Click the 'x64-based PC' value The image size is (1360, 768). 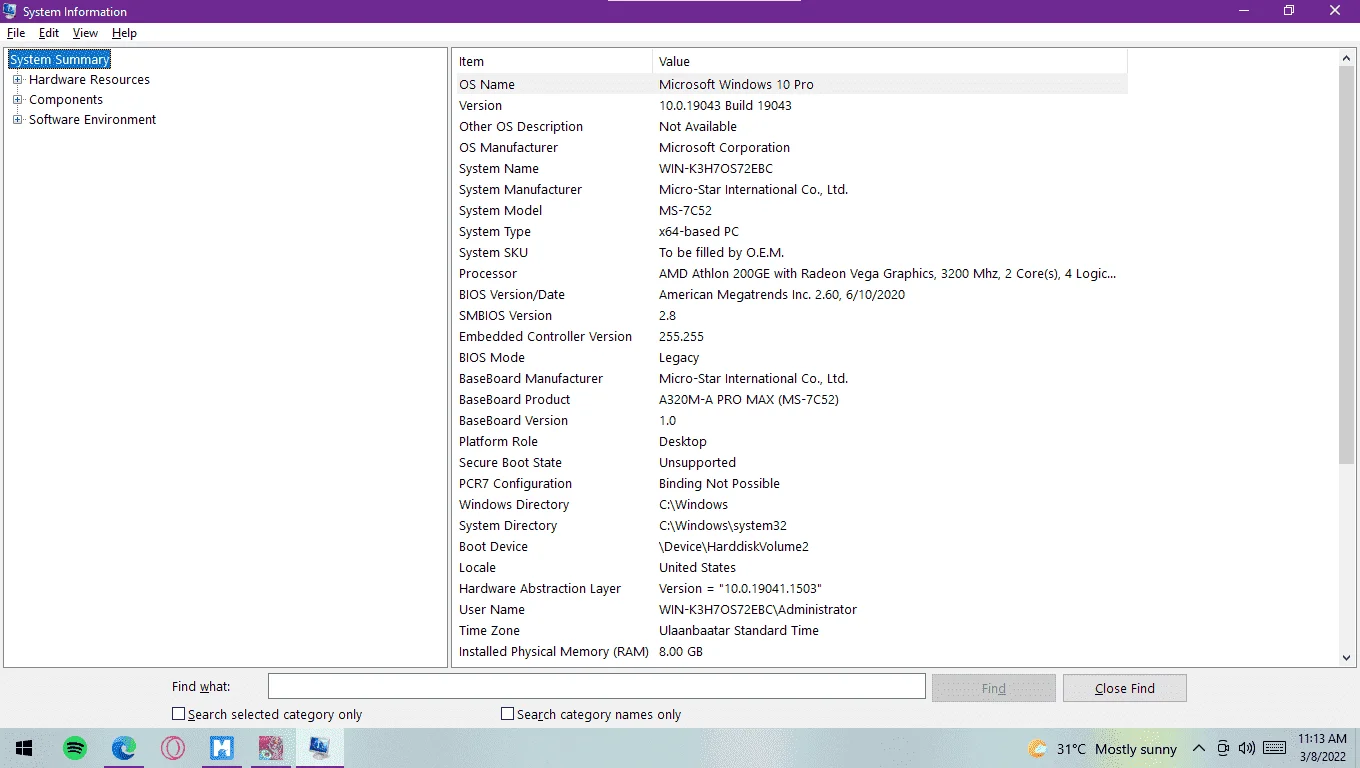pos(699,232)
